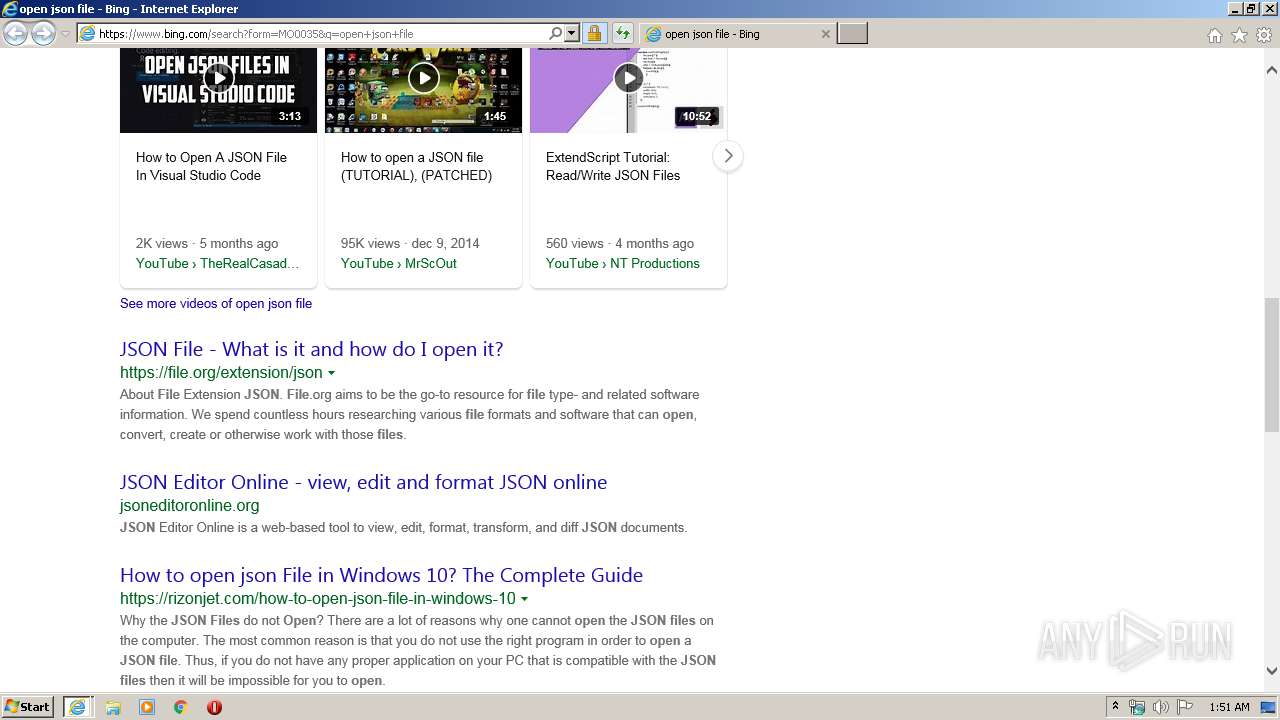Click the 1:51 AM clock
Image resolution: width=1280 pixels, height=720 pixels.
click(x=1229, y=707)
